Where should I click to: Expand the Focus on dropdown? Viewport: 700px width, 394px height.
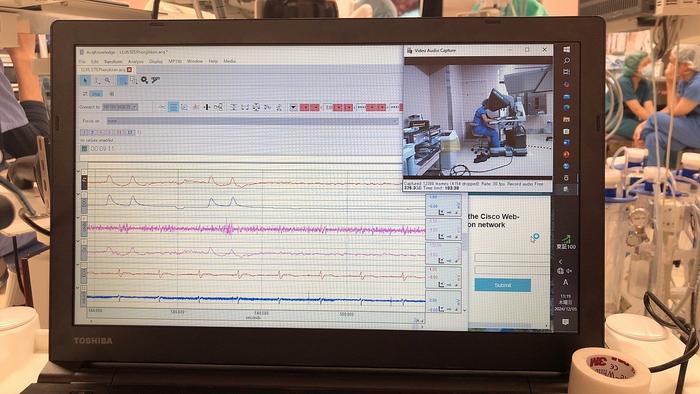pos(252,121)
